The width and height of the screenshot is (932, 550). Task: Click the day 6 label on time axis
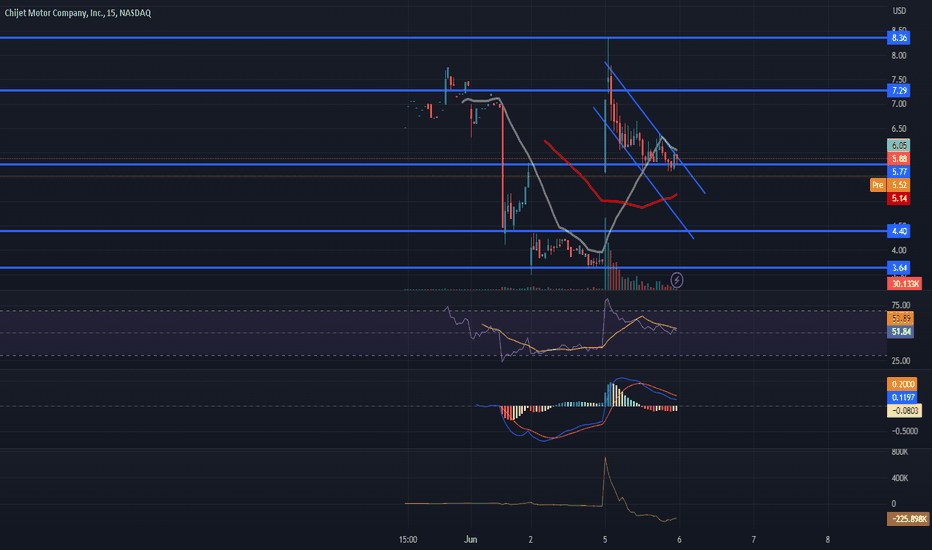(x=679, y=540)
